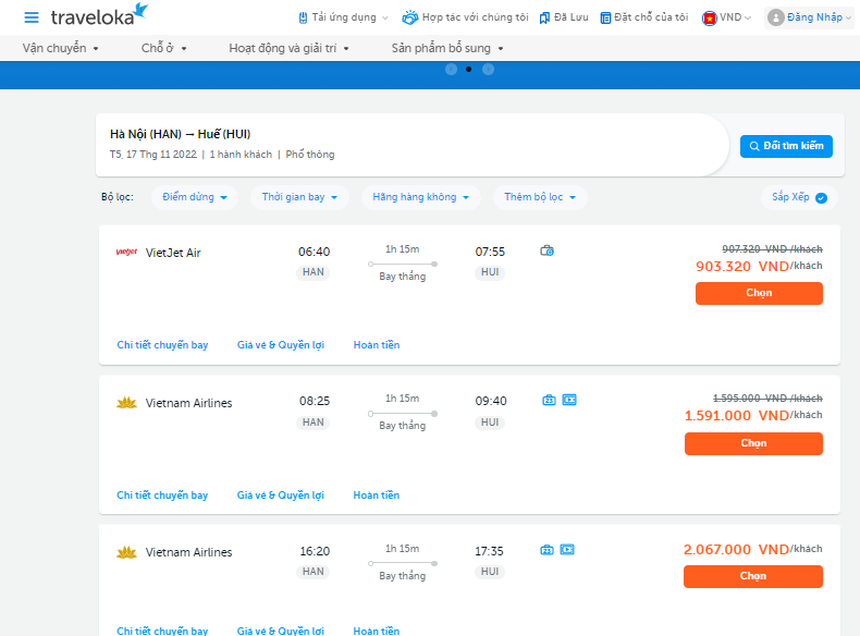This screenshot has height=636, width=860.
Task: Choose the VietJet Air flight with Chọn
Action: [x=758, y=293]
